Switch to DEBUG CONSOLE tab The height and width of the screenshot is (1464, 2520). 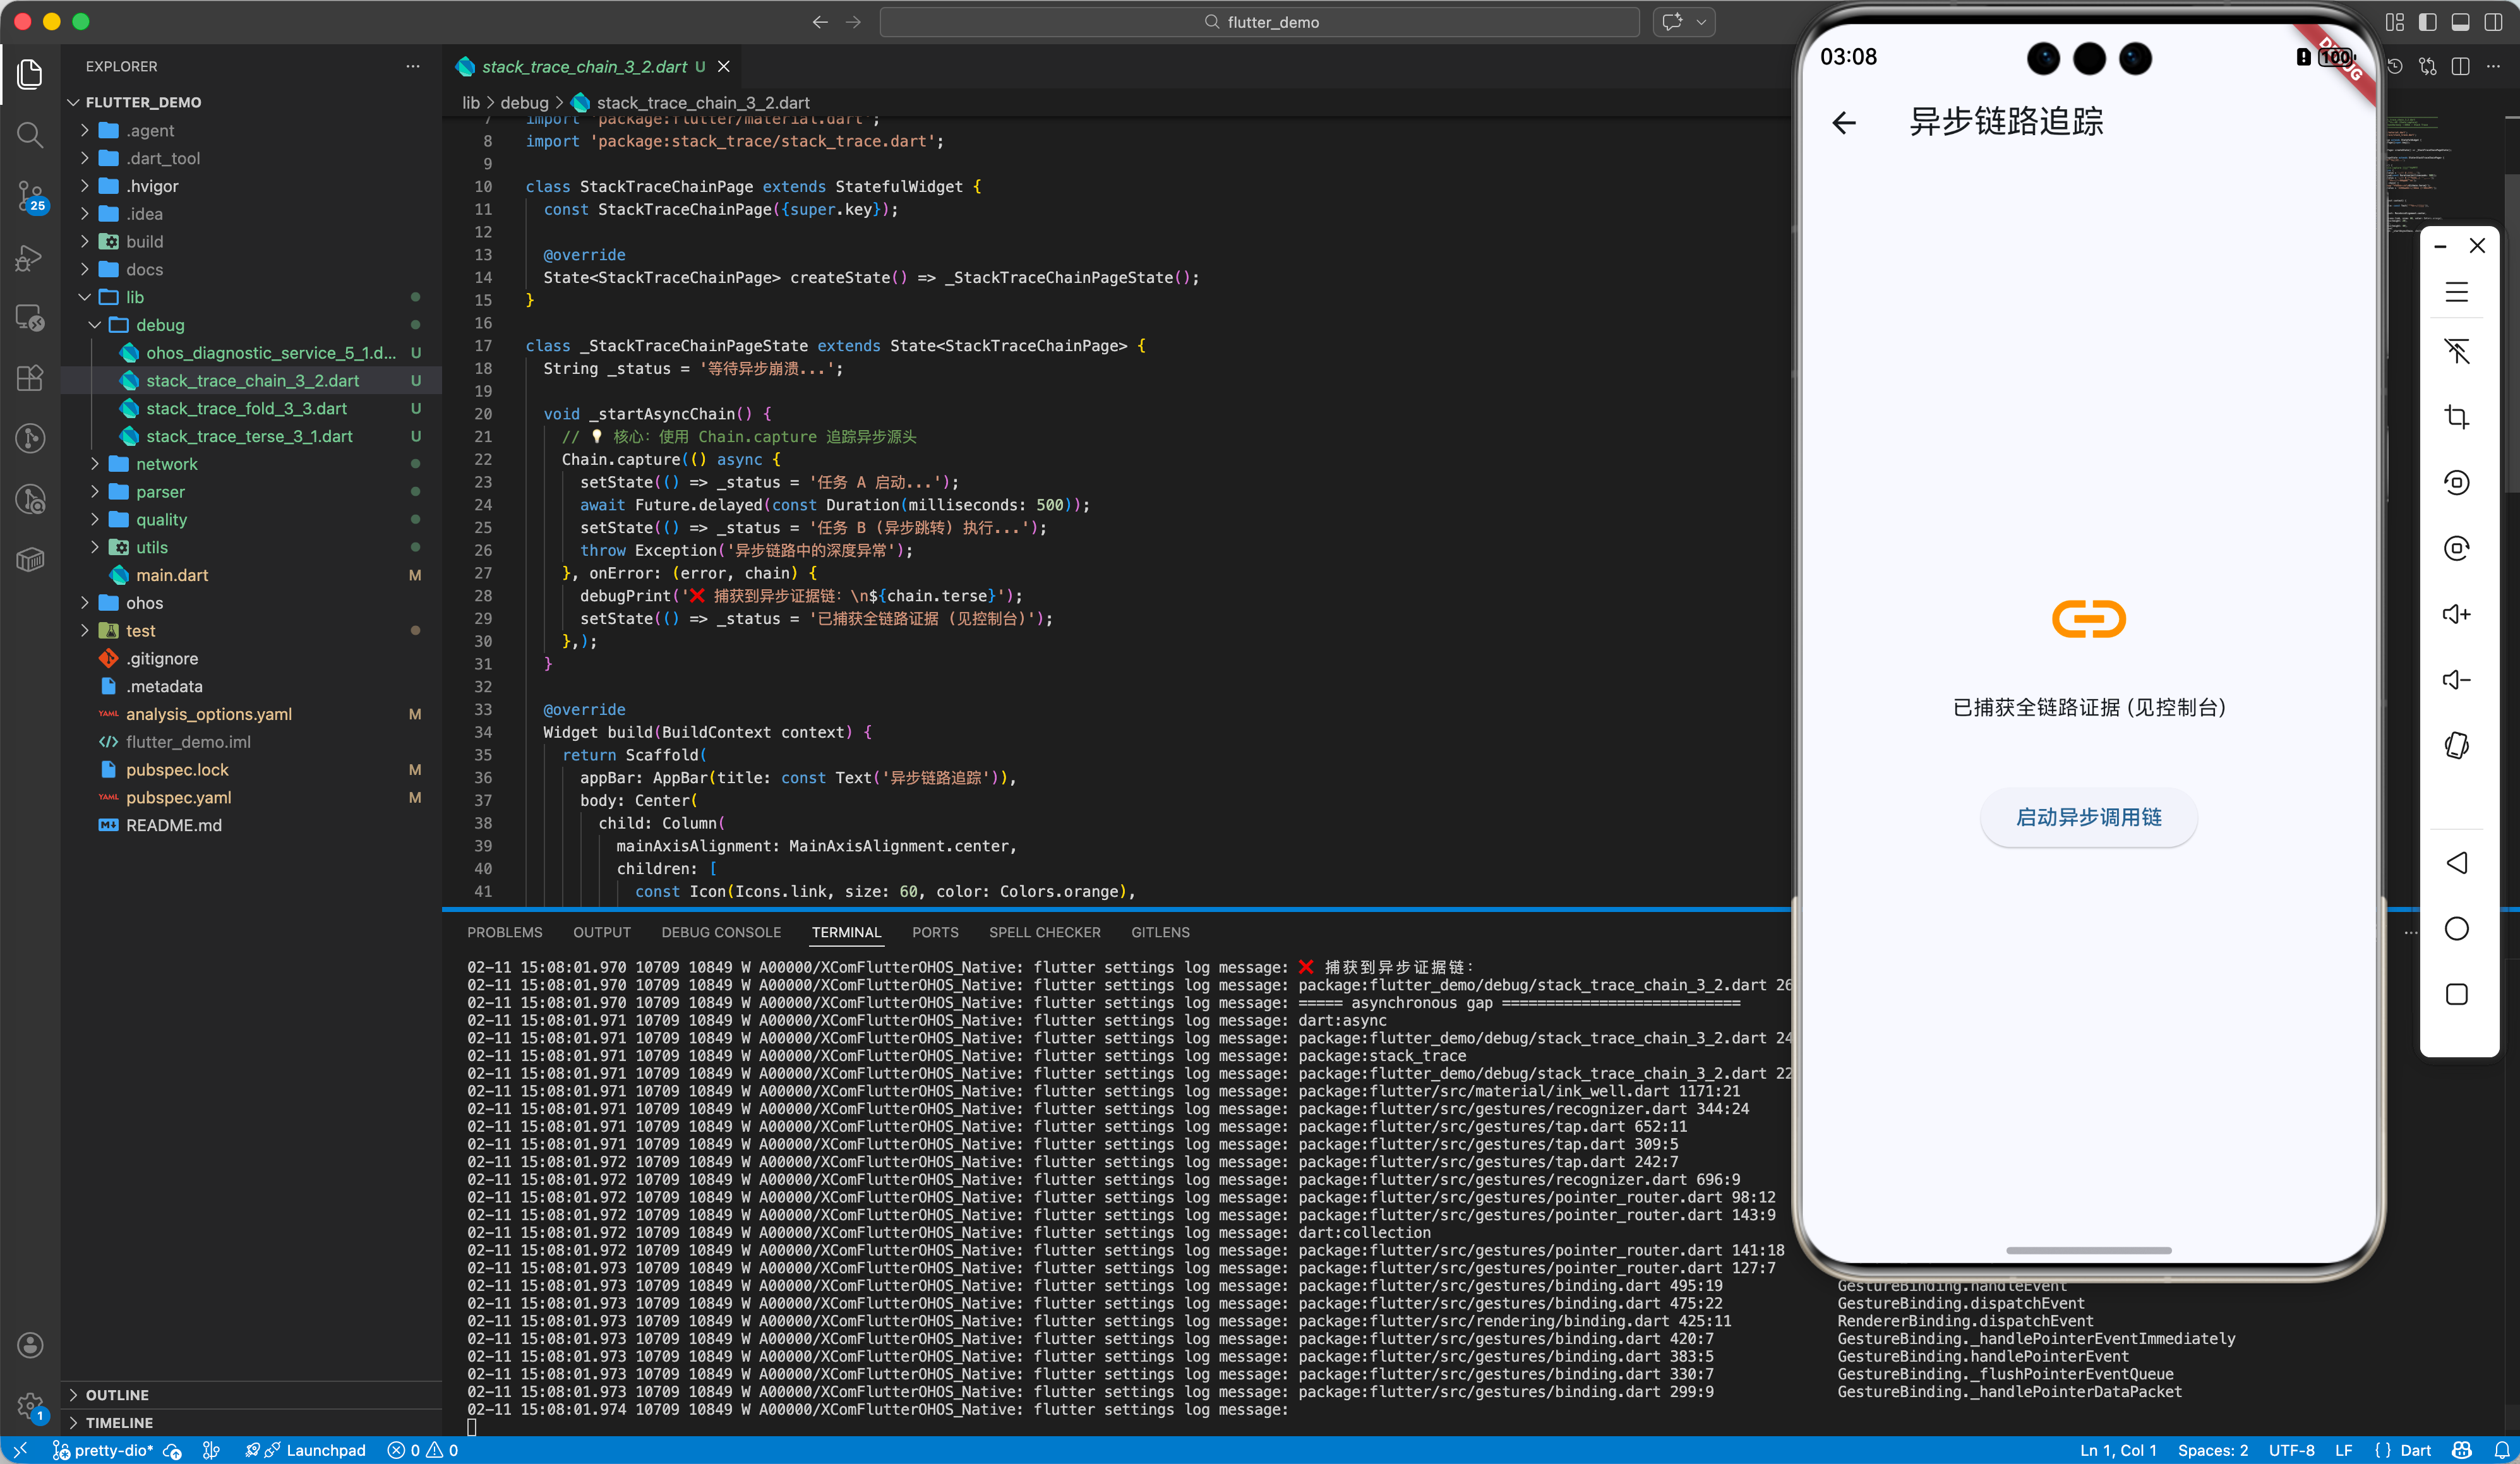[720, 932]
